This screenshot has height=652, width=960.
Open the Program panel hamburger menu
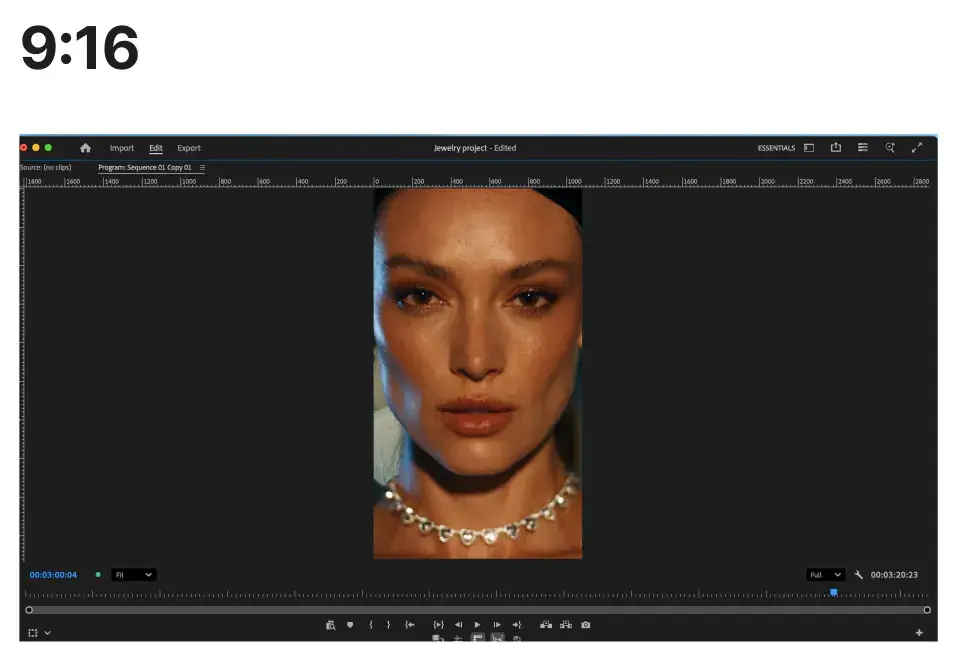coord(202,167)
